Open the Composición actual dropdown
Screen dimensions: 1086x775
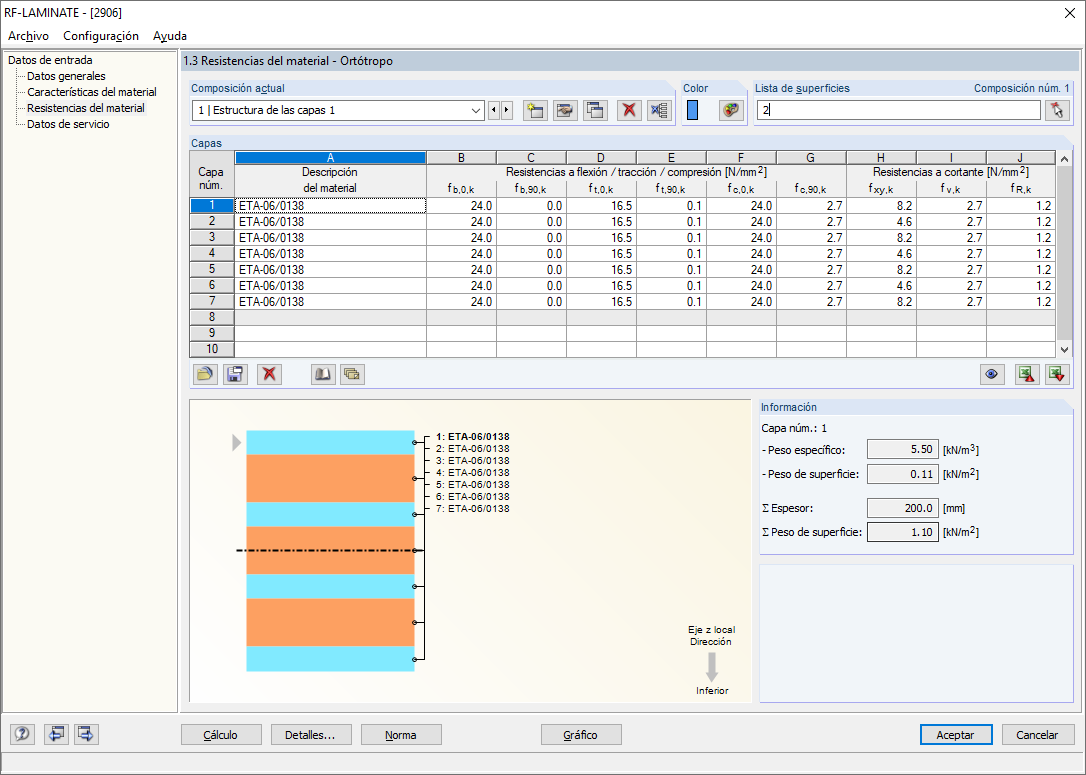[476, 110]
